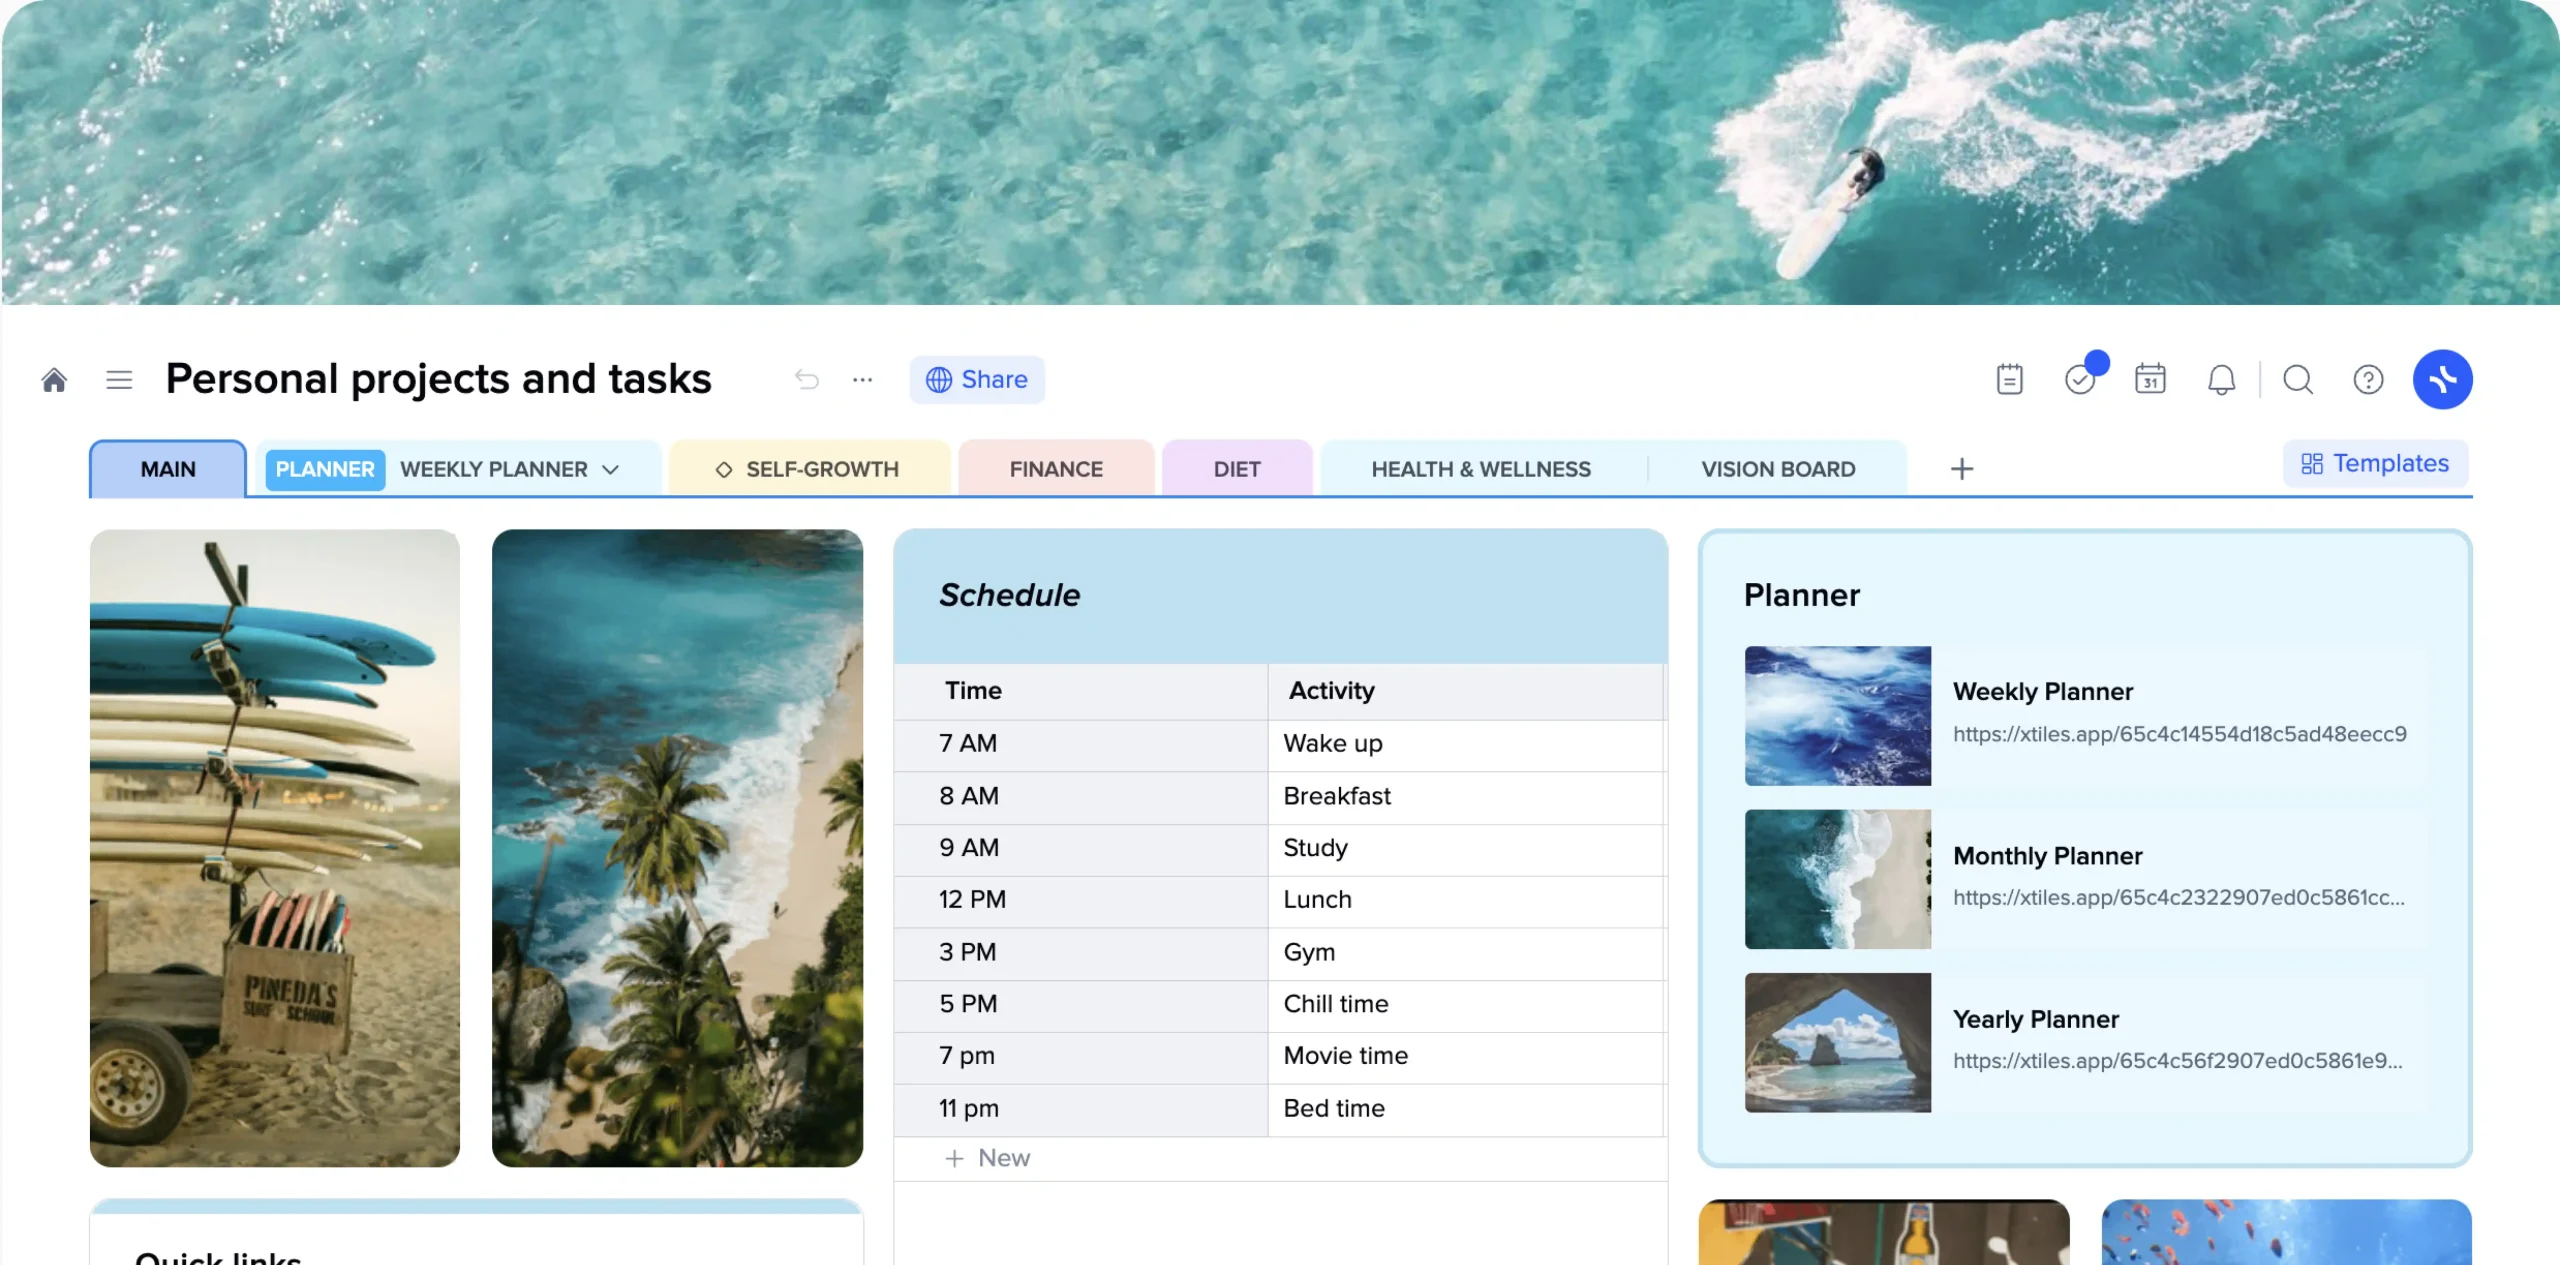Click the home/house icon in toolbar
This screenshot has width=2560, height=1265.
click(x=54, y=379)
